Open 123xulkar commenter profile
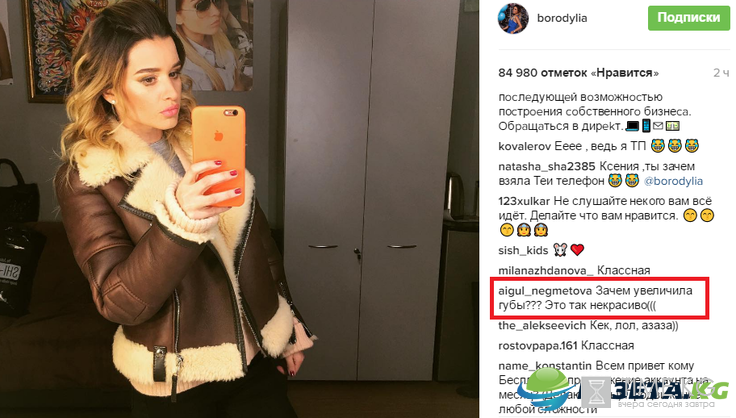Image resolution: width=736 pixels, height=418 pixels. click(524, 201)
